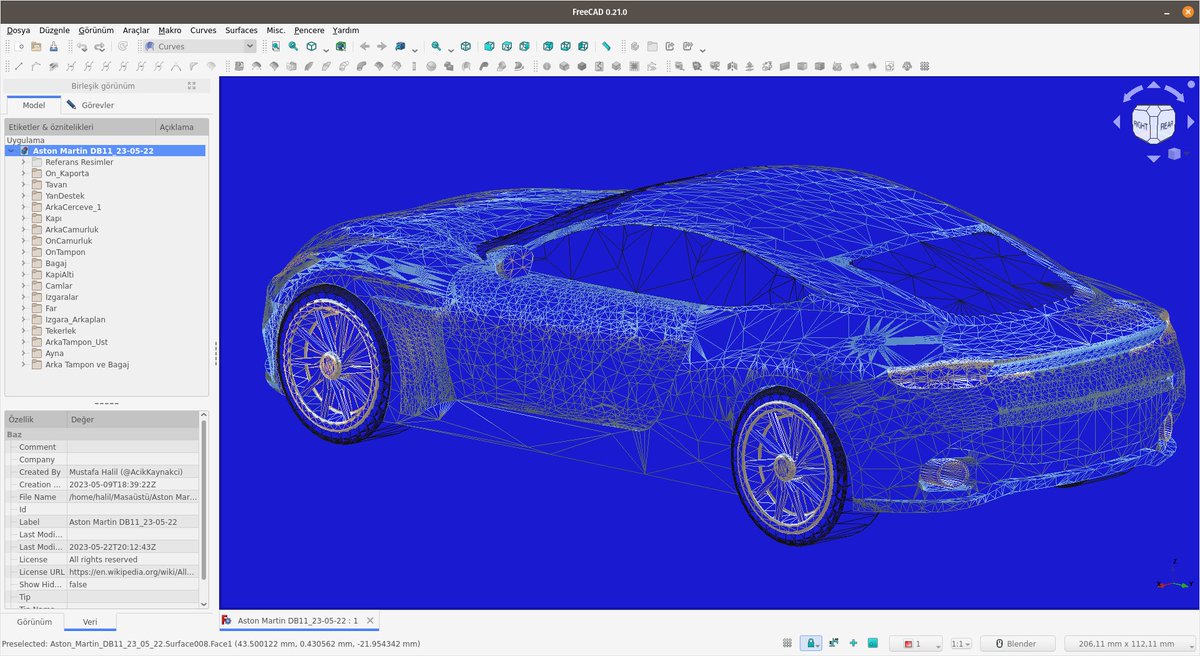Open the Araçlar menu
Viewport: 1200px width, 656px height.
pyautogui.click(x=136, y=30)
